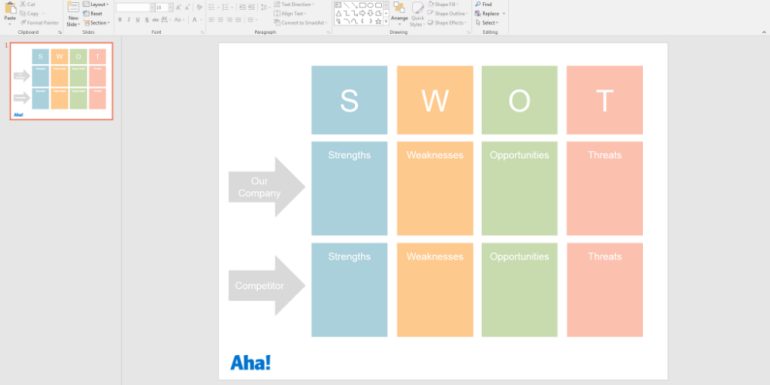770x385 pixels.
Task: Click the Copy command
Action: (x=29, y=14)
